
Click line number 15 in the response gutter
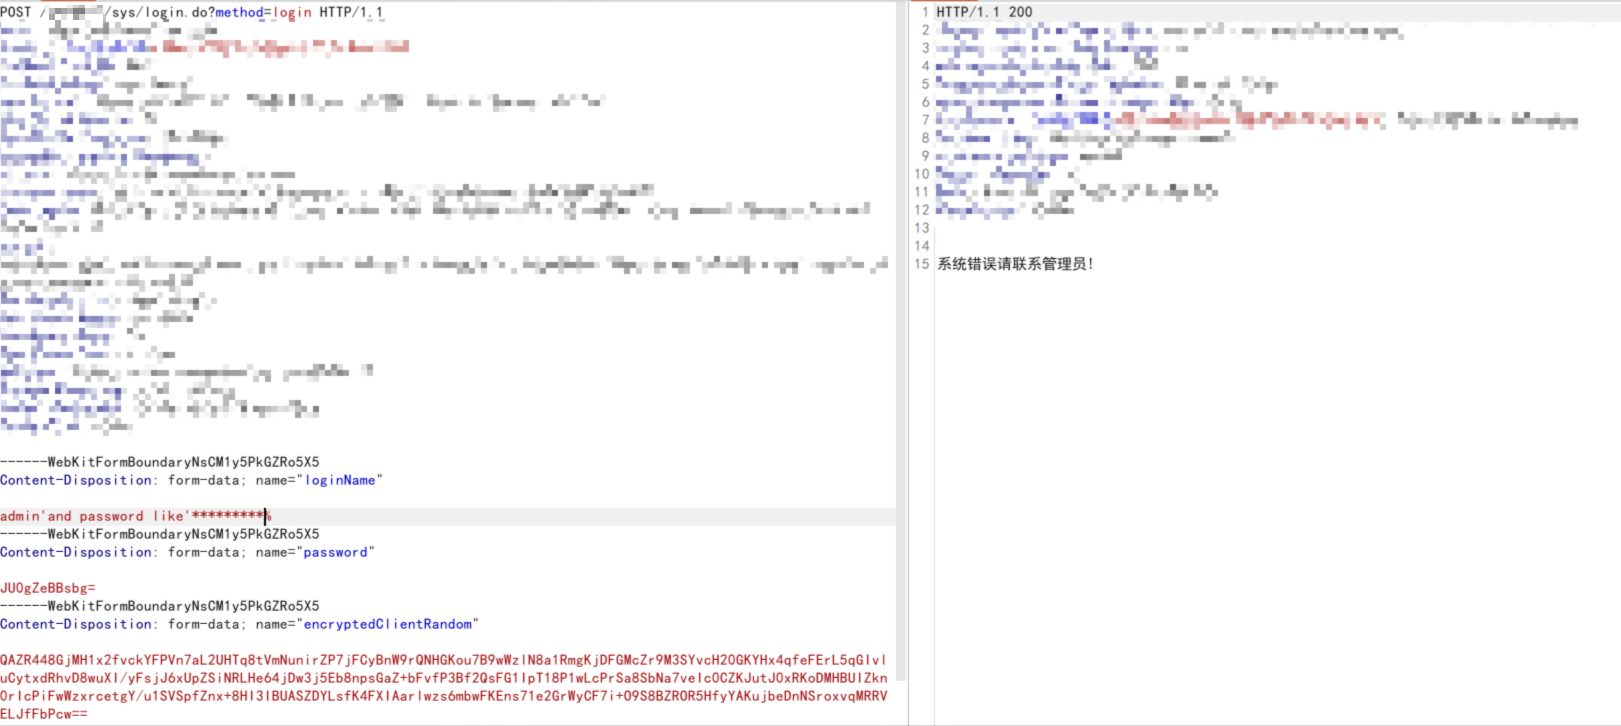[921, 264]
